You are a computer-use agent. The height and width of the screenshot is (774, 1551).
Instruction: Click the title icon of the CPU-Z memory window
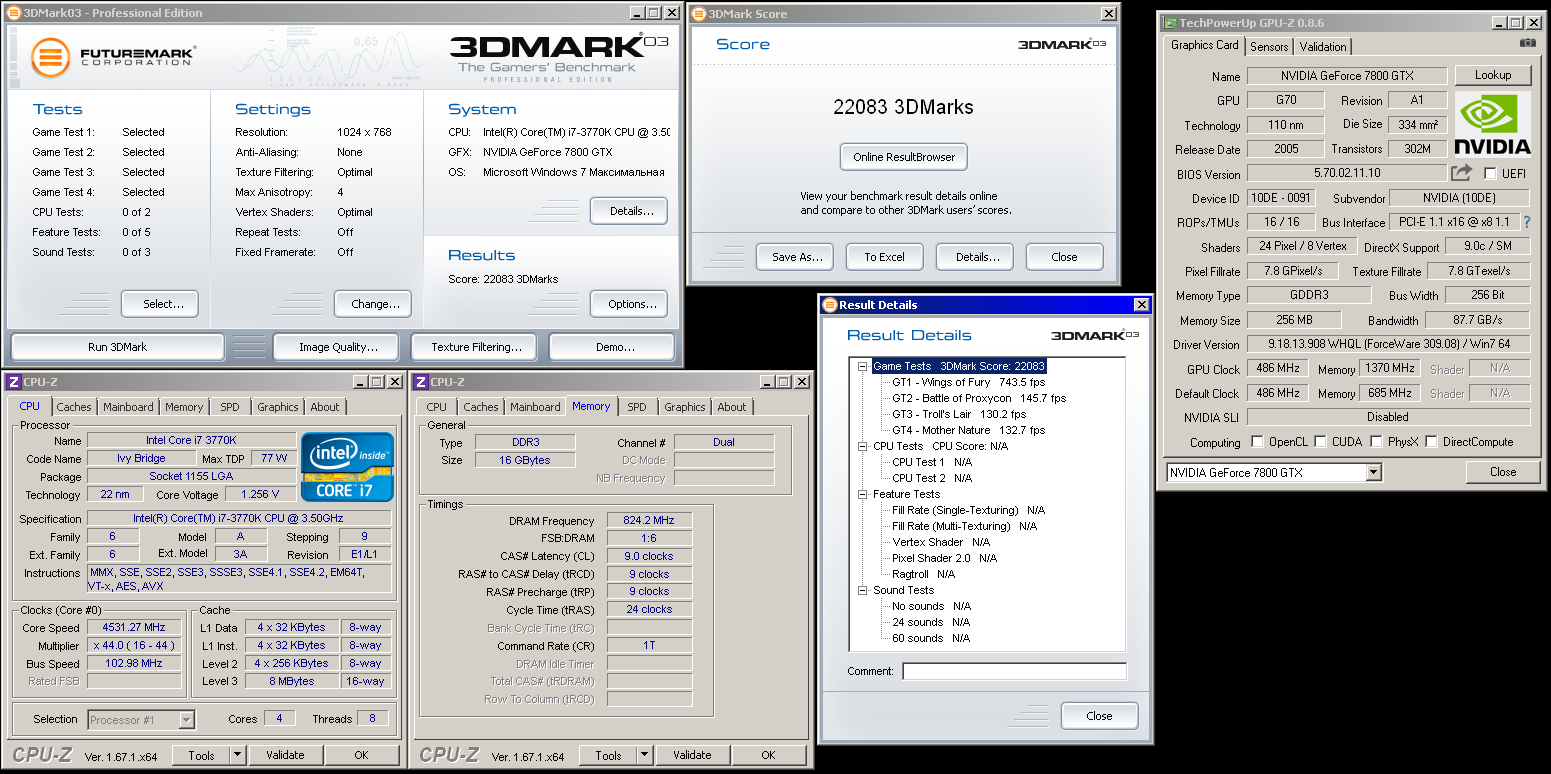421,382
